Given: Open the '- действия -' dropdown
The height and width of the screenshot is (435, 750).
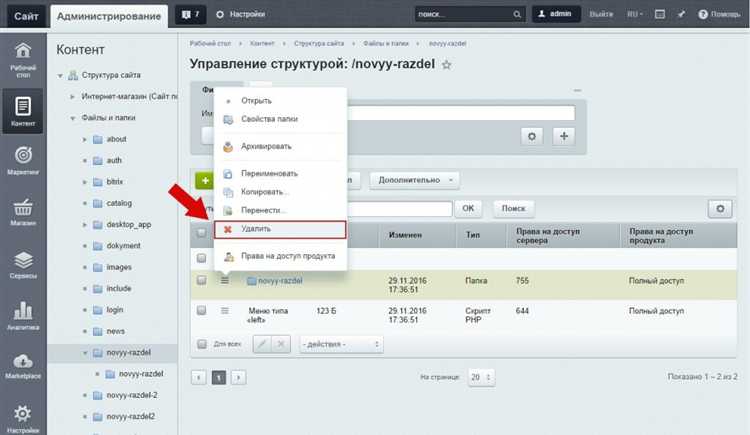Looking at the screenshot, I should tap(340, 344).
